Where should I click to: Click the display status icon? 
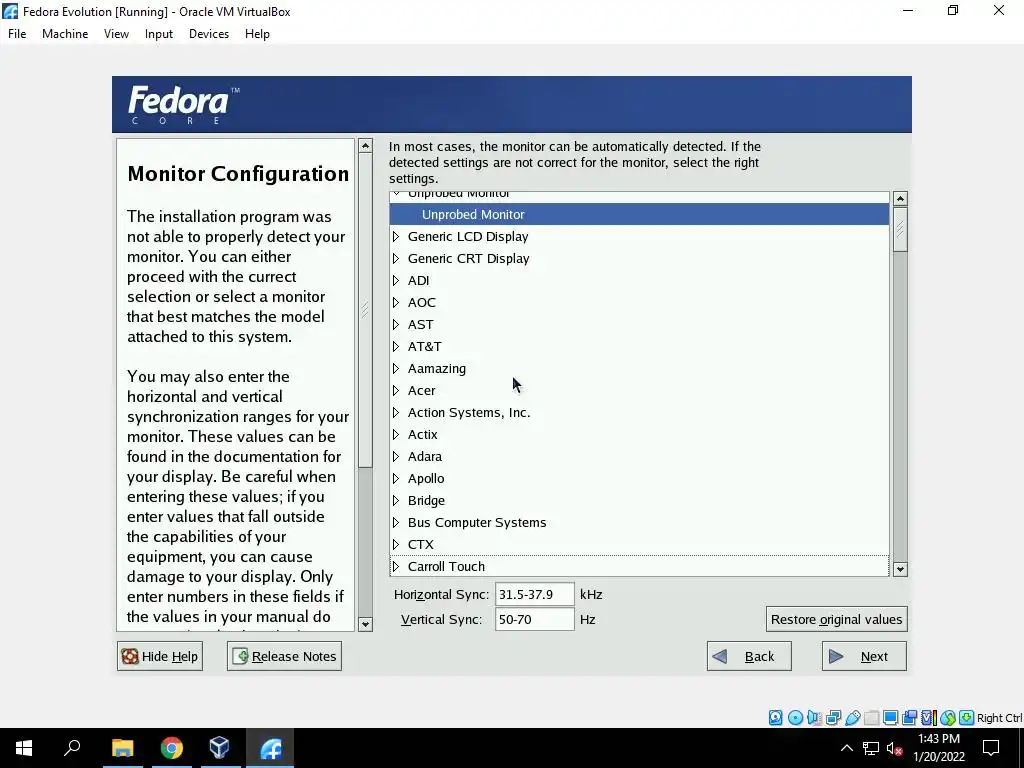[x=890, y=718]
